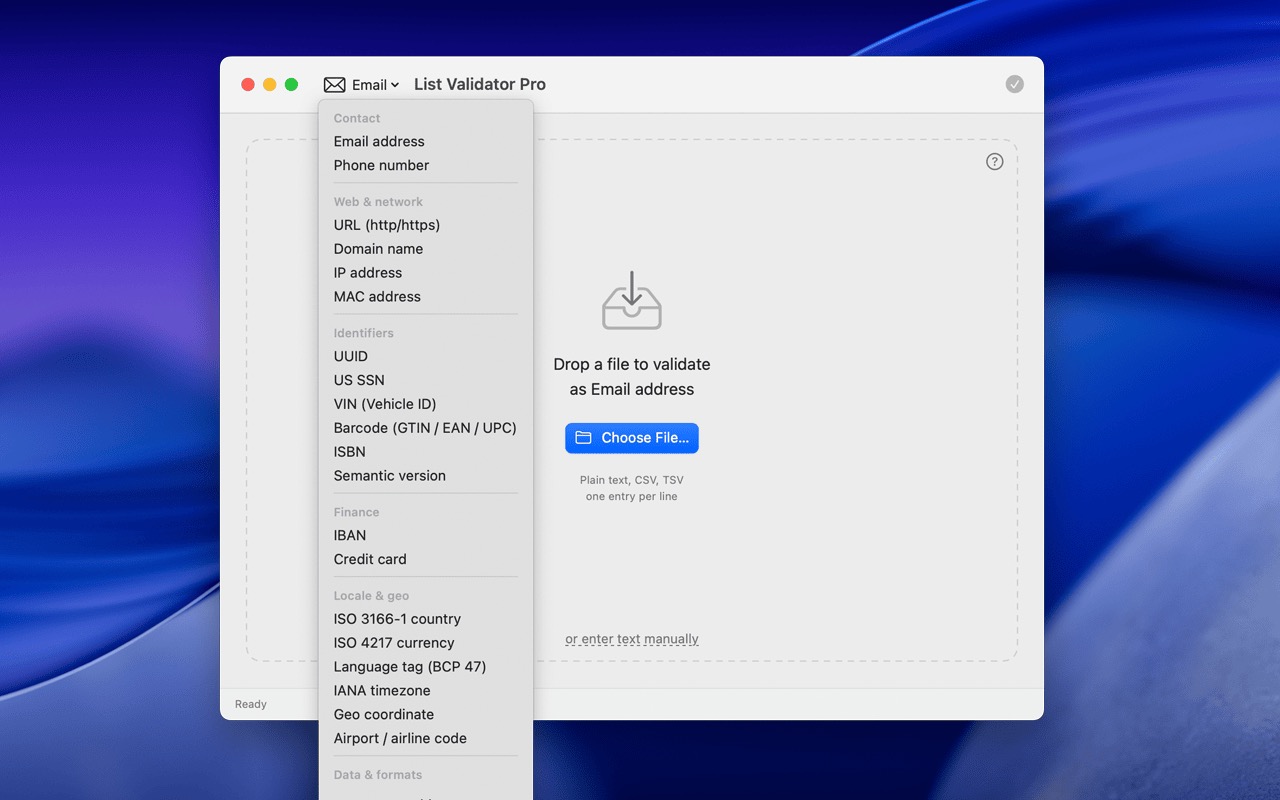Viewport: 1280px width, 800px height.
Task: Collapse the Email validator type dropdown
Action: coord(362,85)
